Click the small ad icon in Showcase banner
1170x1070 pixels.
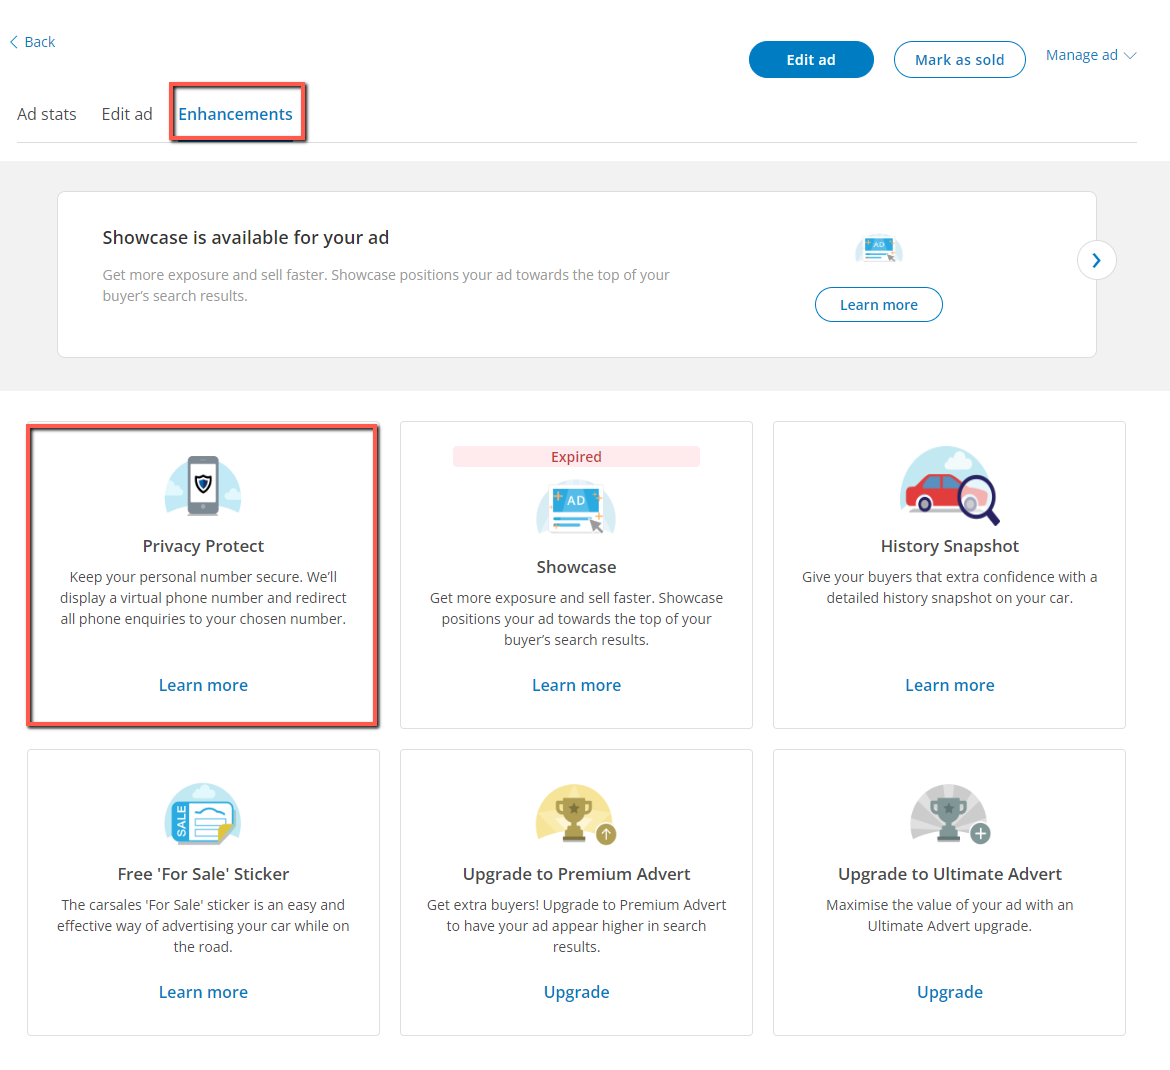pos(879,248)
